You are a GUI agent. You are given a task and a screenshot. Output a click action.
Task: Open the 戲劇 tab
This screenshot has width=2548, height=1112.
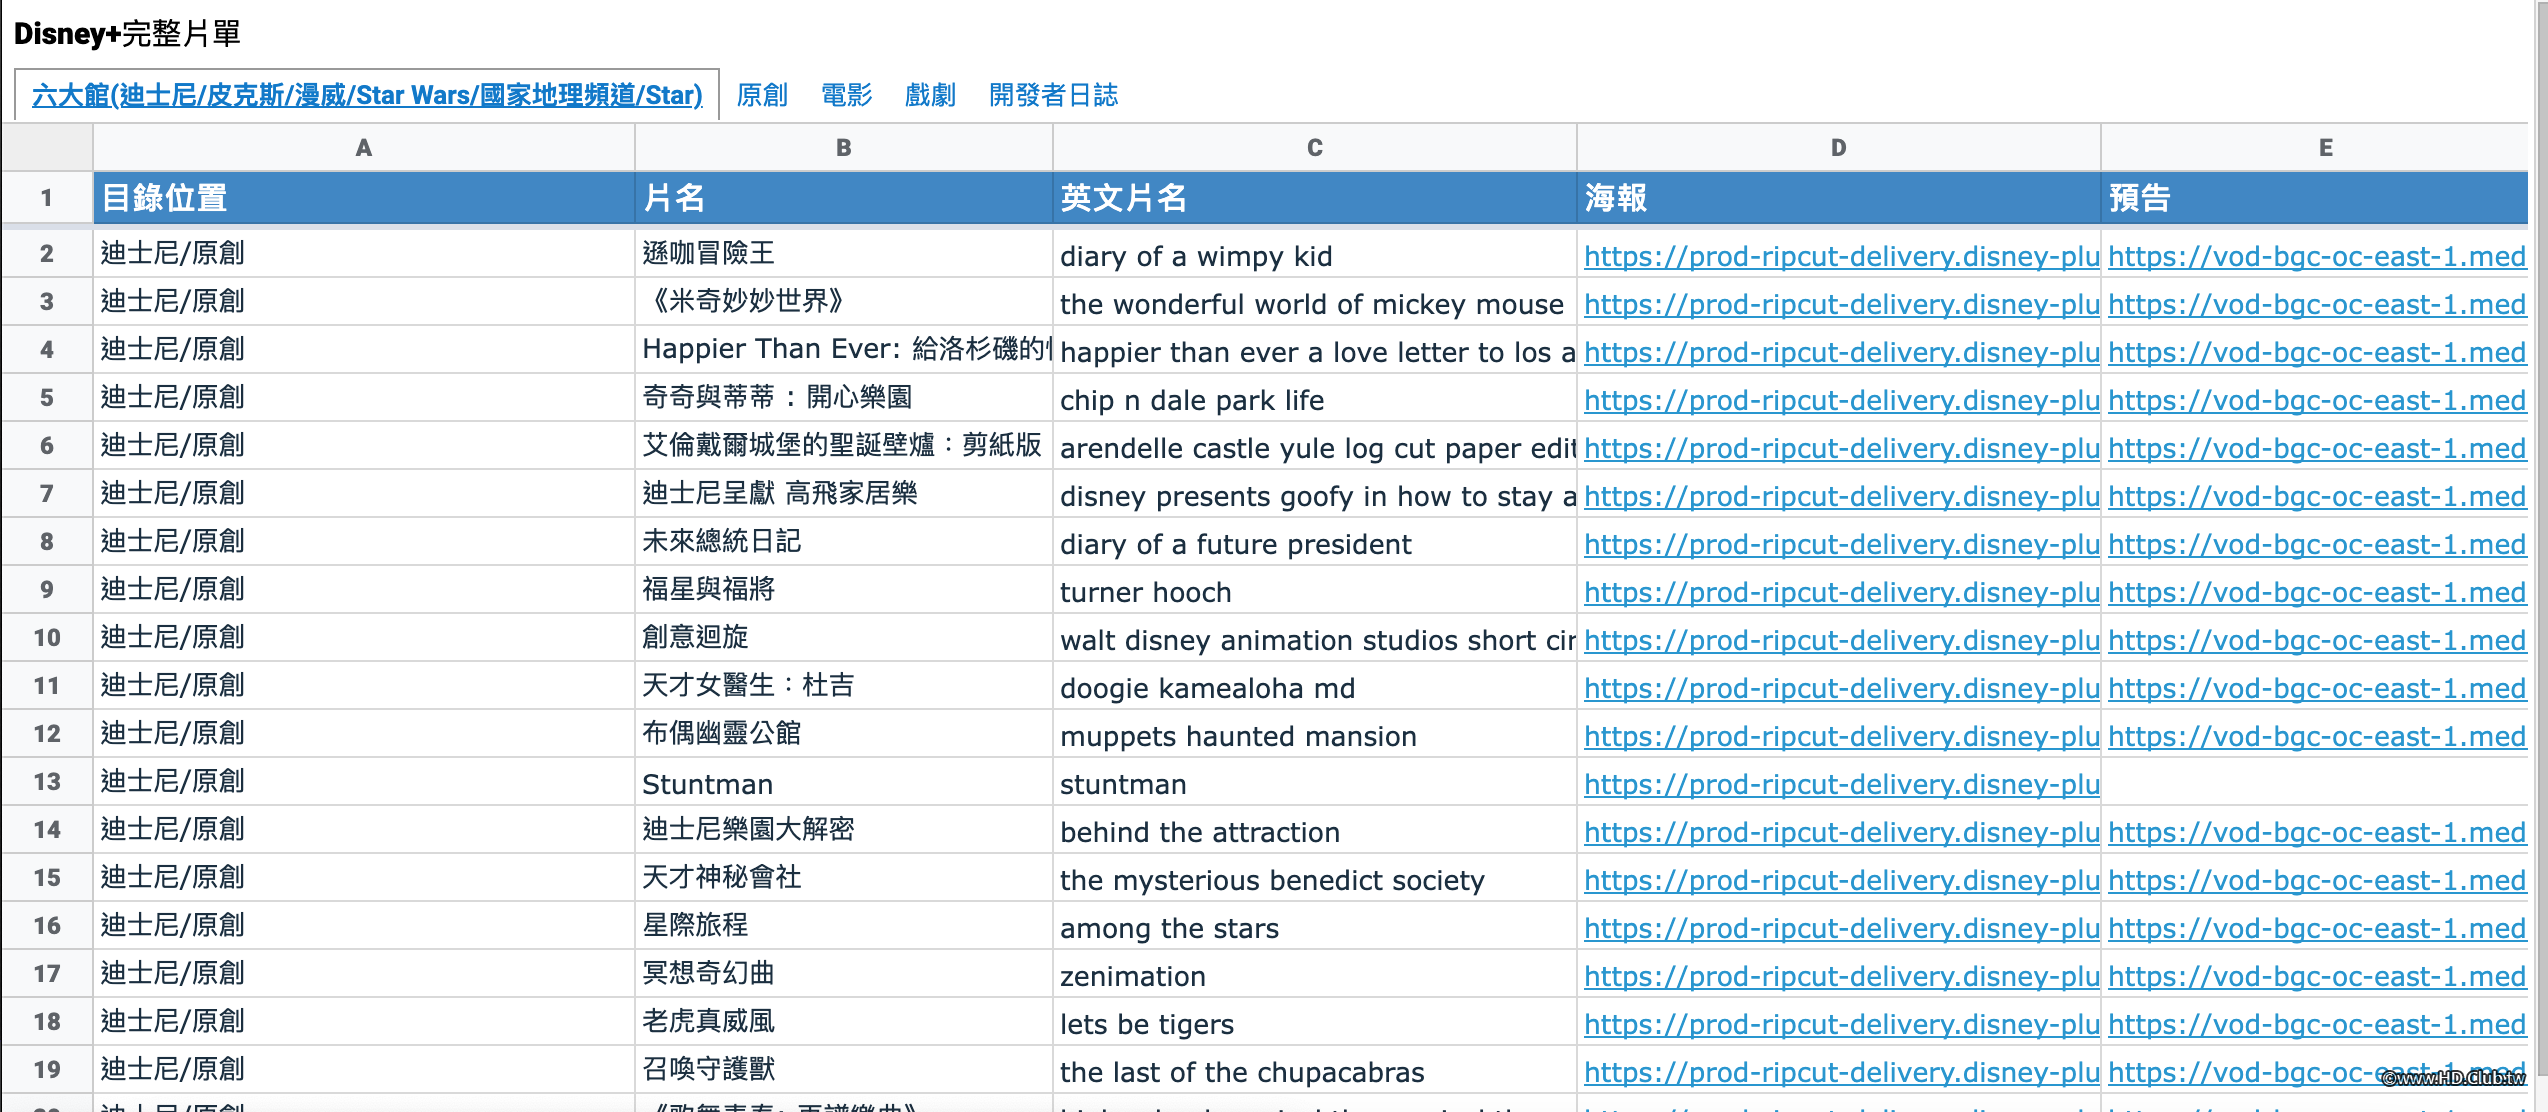[931, 95]
